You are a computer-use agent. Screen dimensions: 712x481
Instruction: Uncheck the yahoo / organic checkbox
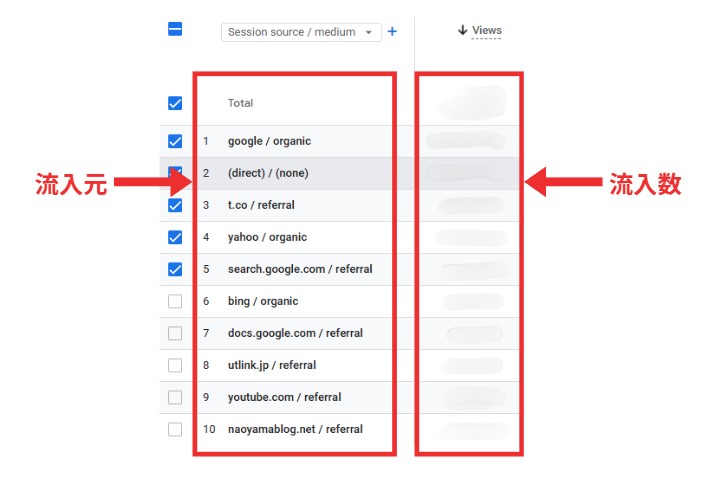pyautogui.click(x=175, y=237)
